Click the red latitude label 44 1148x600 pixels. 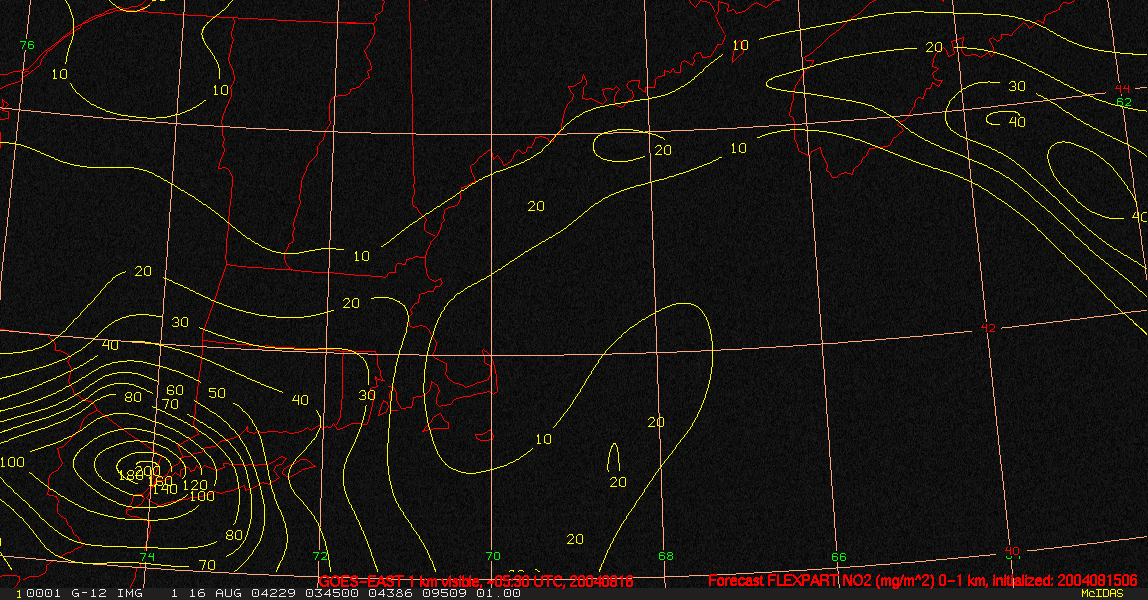[1122, 90]
